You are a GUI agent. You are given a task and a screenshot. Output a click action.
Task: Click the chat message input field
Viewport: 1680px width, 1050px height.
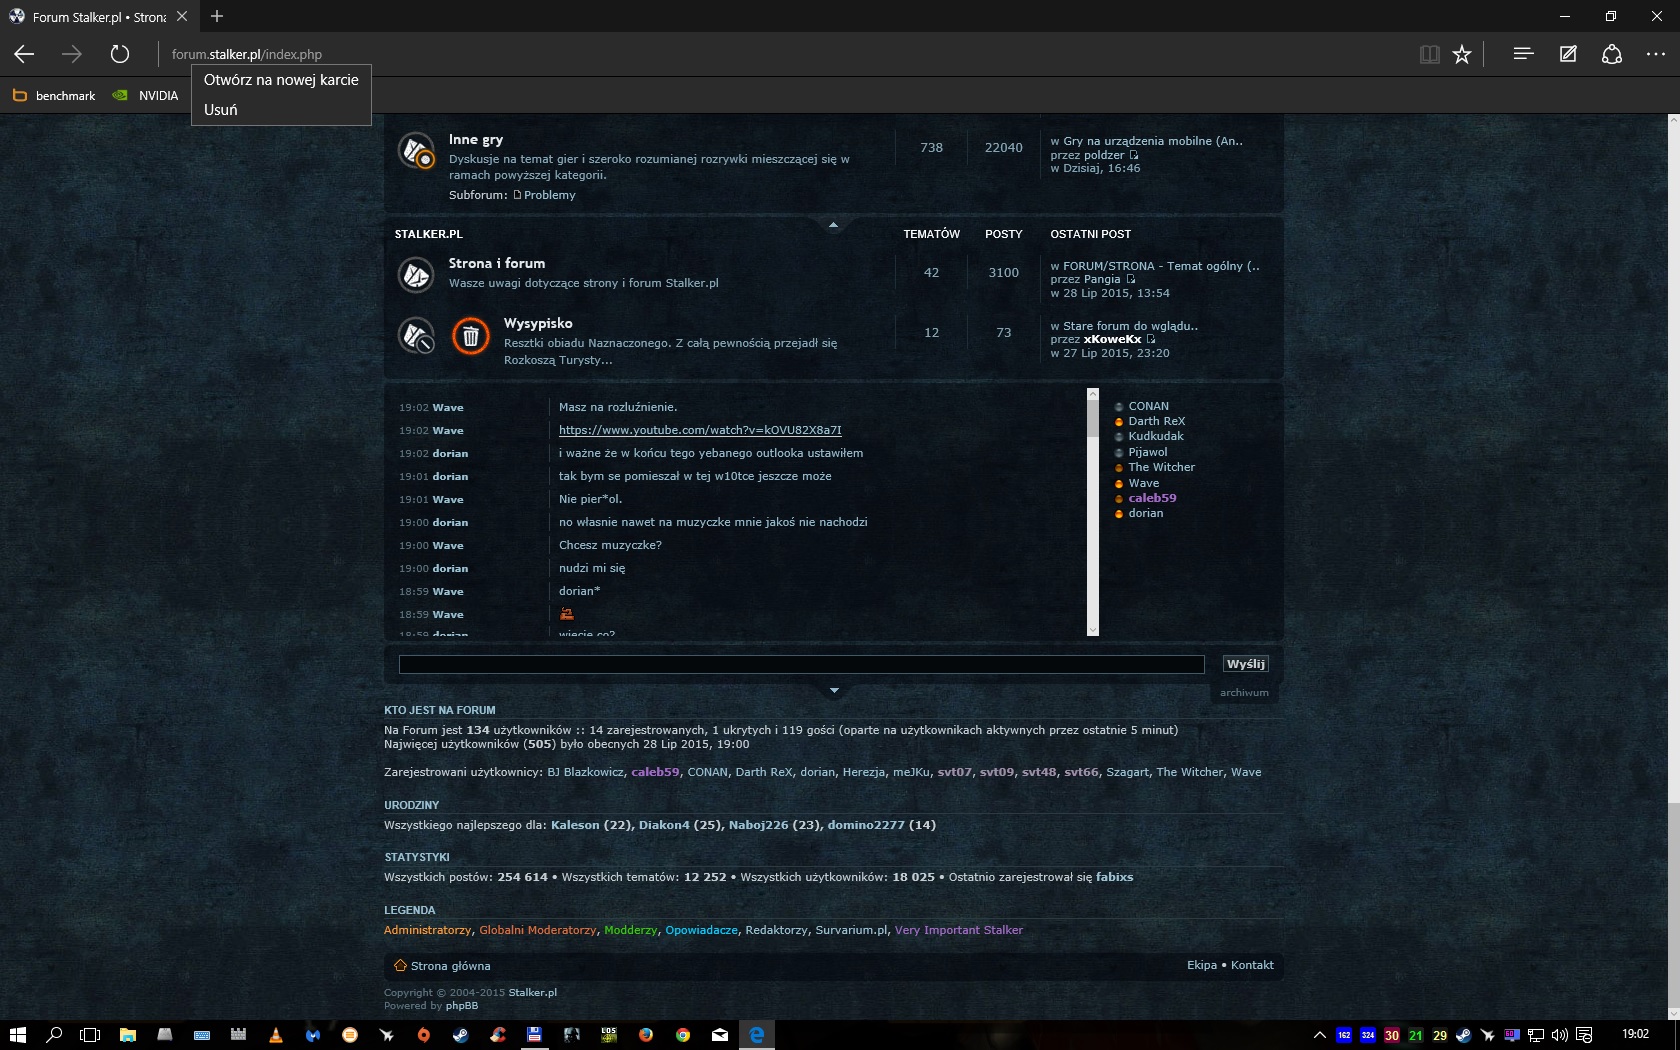coord(801,664)
